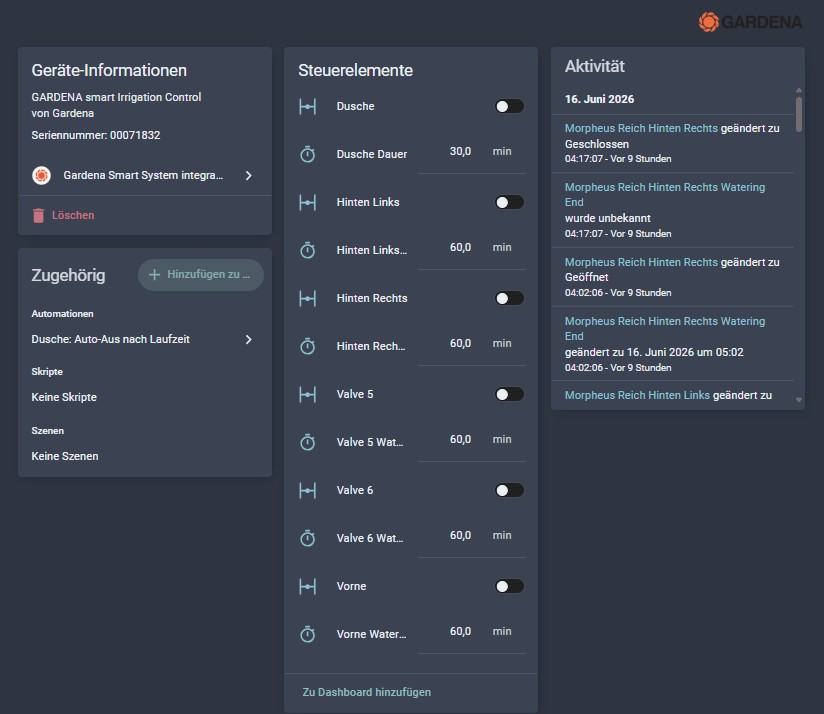
Task: Toggle the Valve 6 switch
Action: 509,490
